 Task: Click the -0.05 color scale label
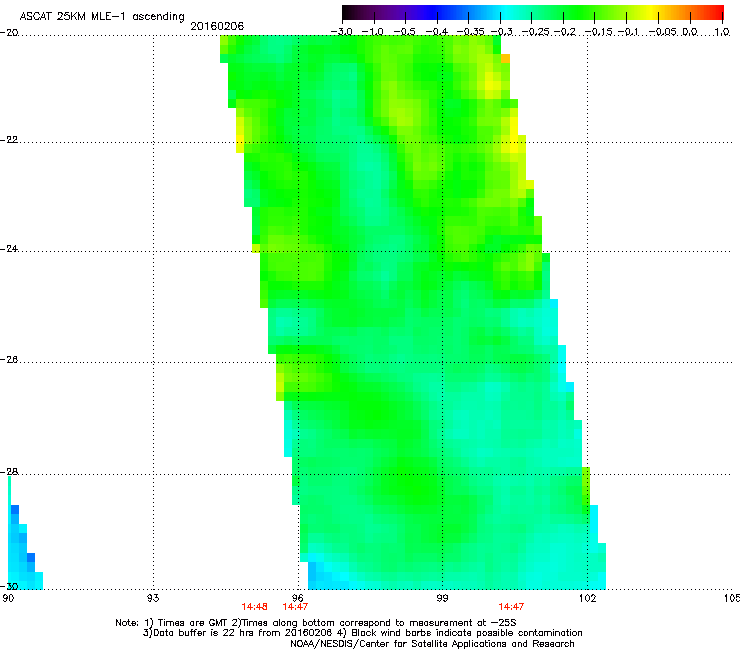pyautogui.click(x=662, y=32)
